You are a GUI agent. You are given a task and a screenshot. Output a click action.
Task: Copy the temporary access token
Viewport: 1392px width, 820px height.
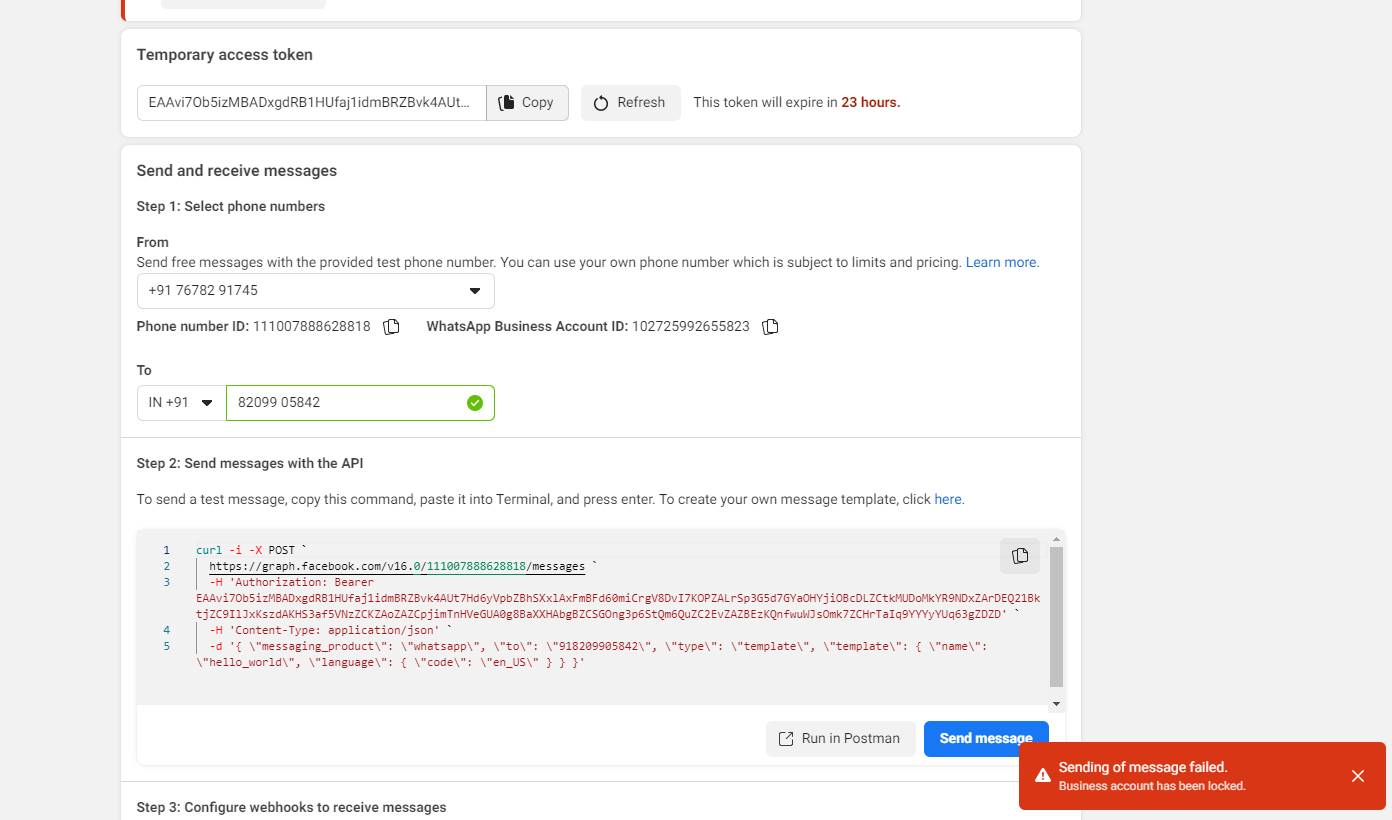pyautogui.click(x=527, y=103)
